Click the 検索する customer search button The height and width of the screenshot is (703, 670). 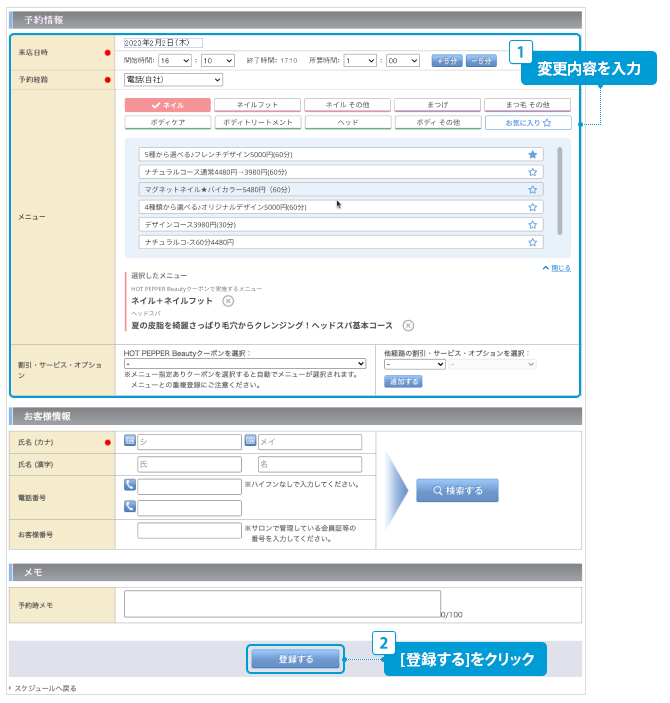pos(457,491)
